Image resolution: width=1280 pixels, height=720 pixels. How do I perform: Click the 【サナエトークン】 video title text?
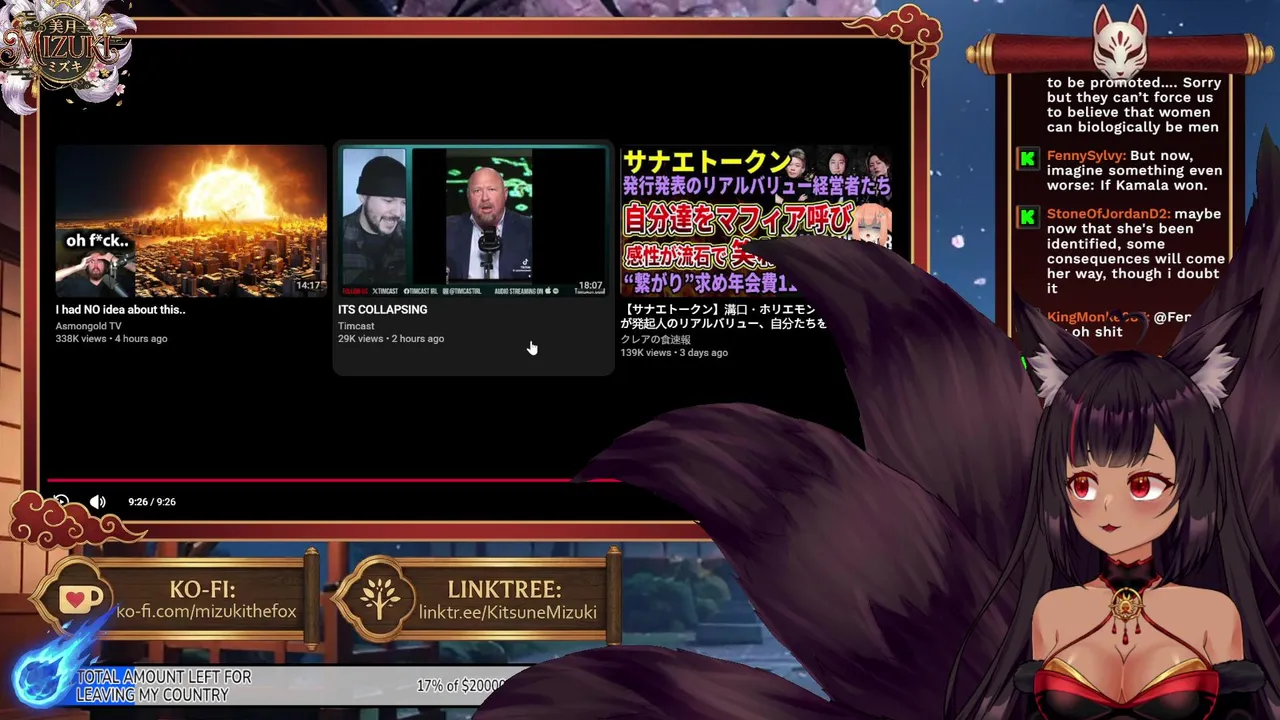pos(723,317)
